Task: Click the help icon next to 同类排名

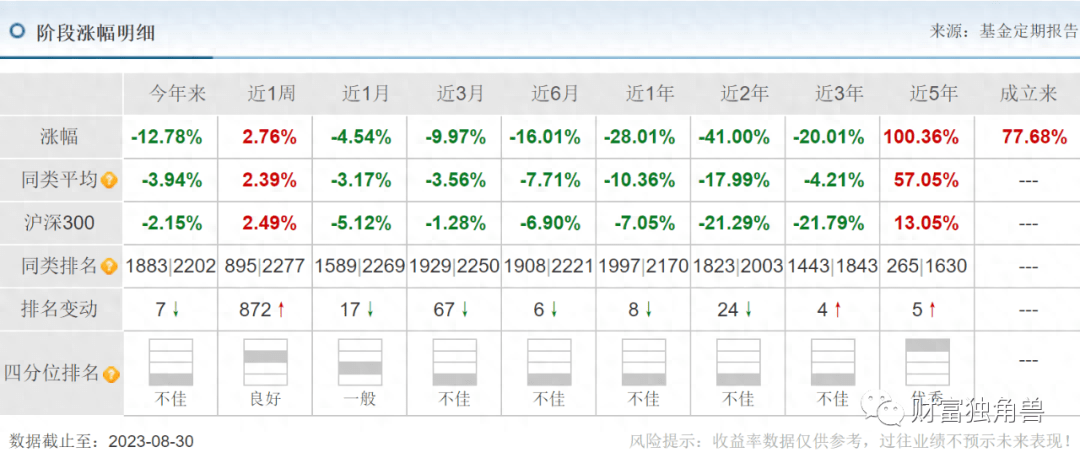Action: 110,267
